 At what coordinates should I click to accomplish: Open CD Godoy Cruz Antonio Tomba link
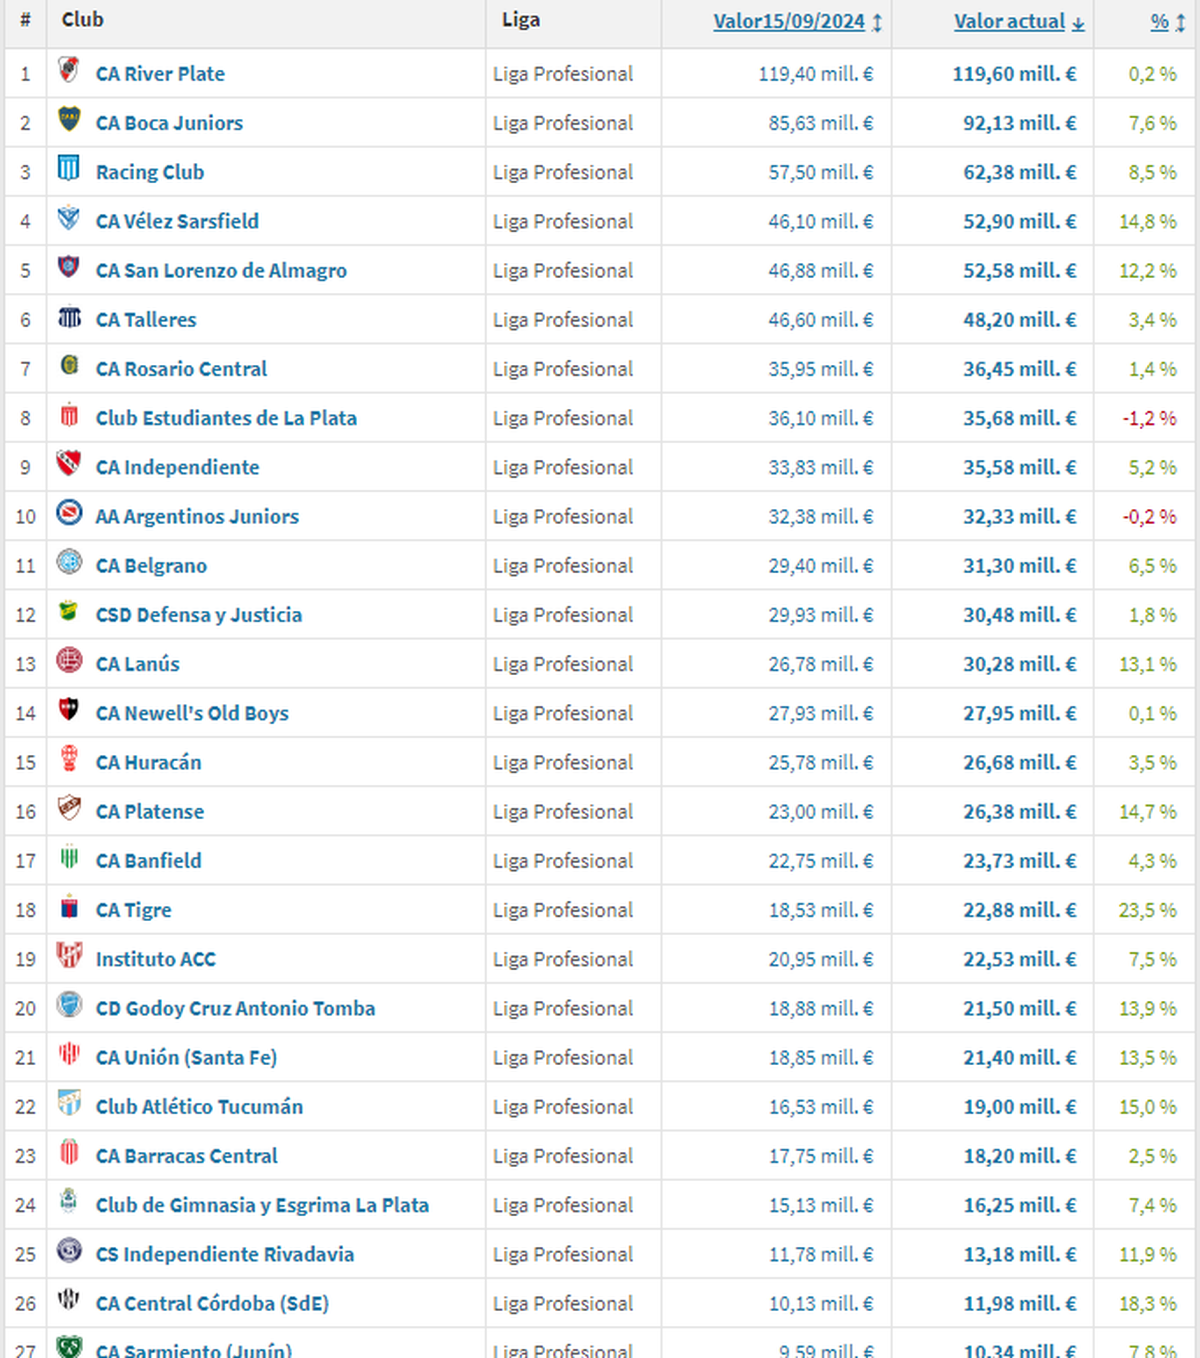(x=235, y=1008)
